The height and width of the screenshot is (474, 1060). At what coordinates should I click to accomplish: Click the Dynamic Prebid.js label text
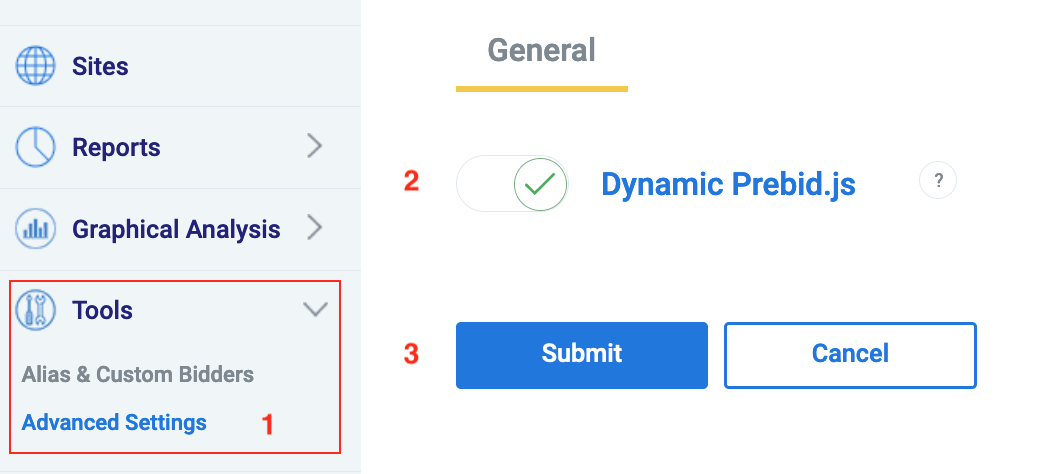pyautogui.click(x=728, y=184)
